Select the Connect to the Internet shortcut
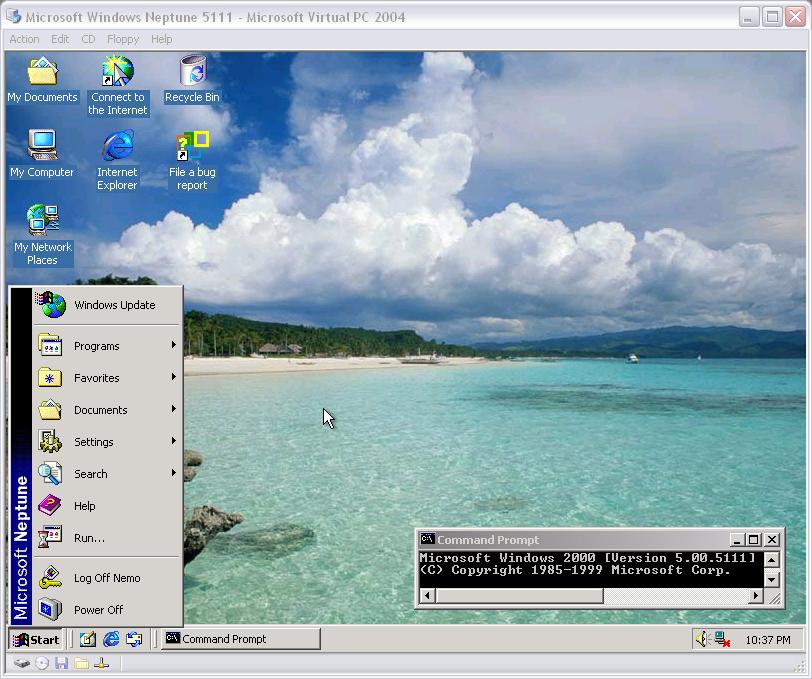 pyautogui.click(x=118, y=86)
